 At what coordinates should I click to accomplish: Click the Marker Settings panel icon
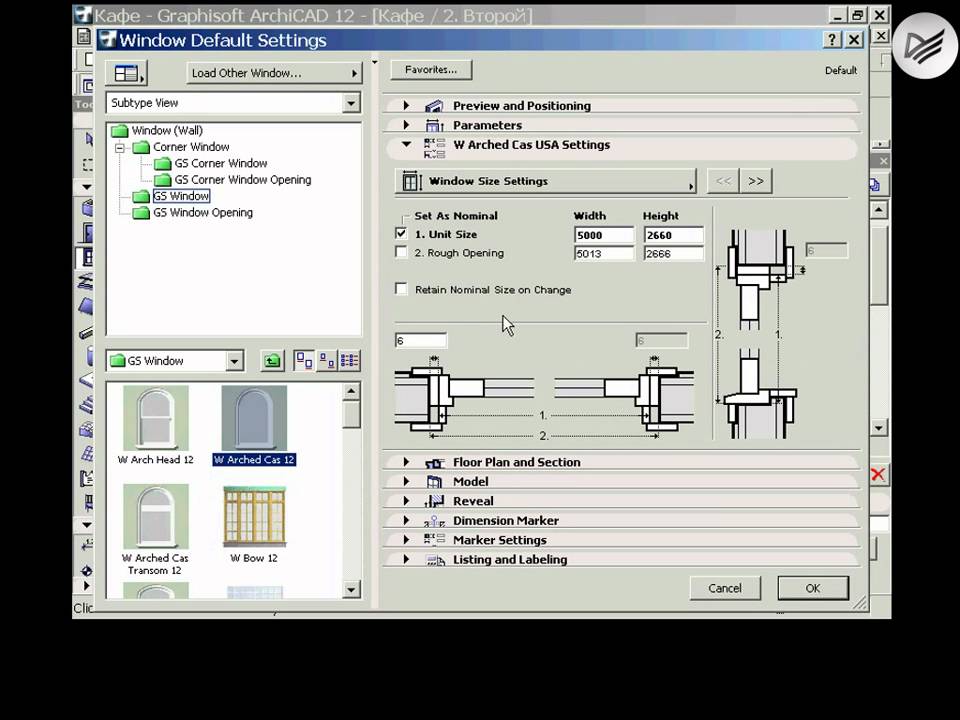click(x=434, y=540)
